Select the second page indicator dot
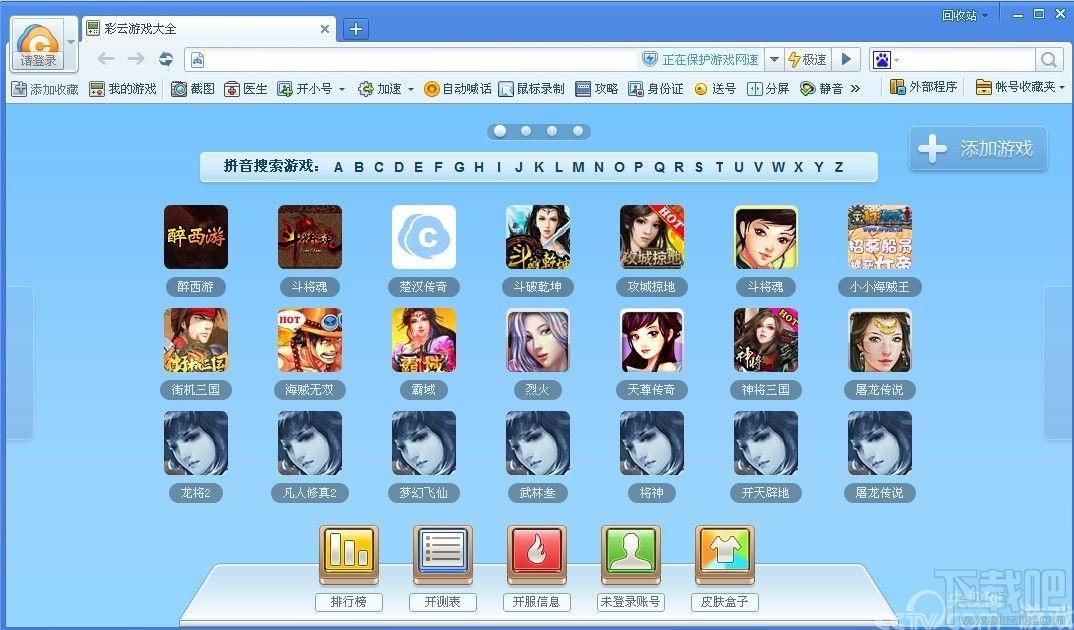The height and width of the screenshot is (630, 1074). [526, 131]
